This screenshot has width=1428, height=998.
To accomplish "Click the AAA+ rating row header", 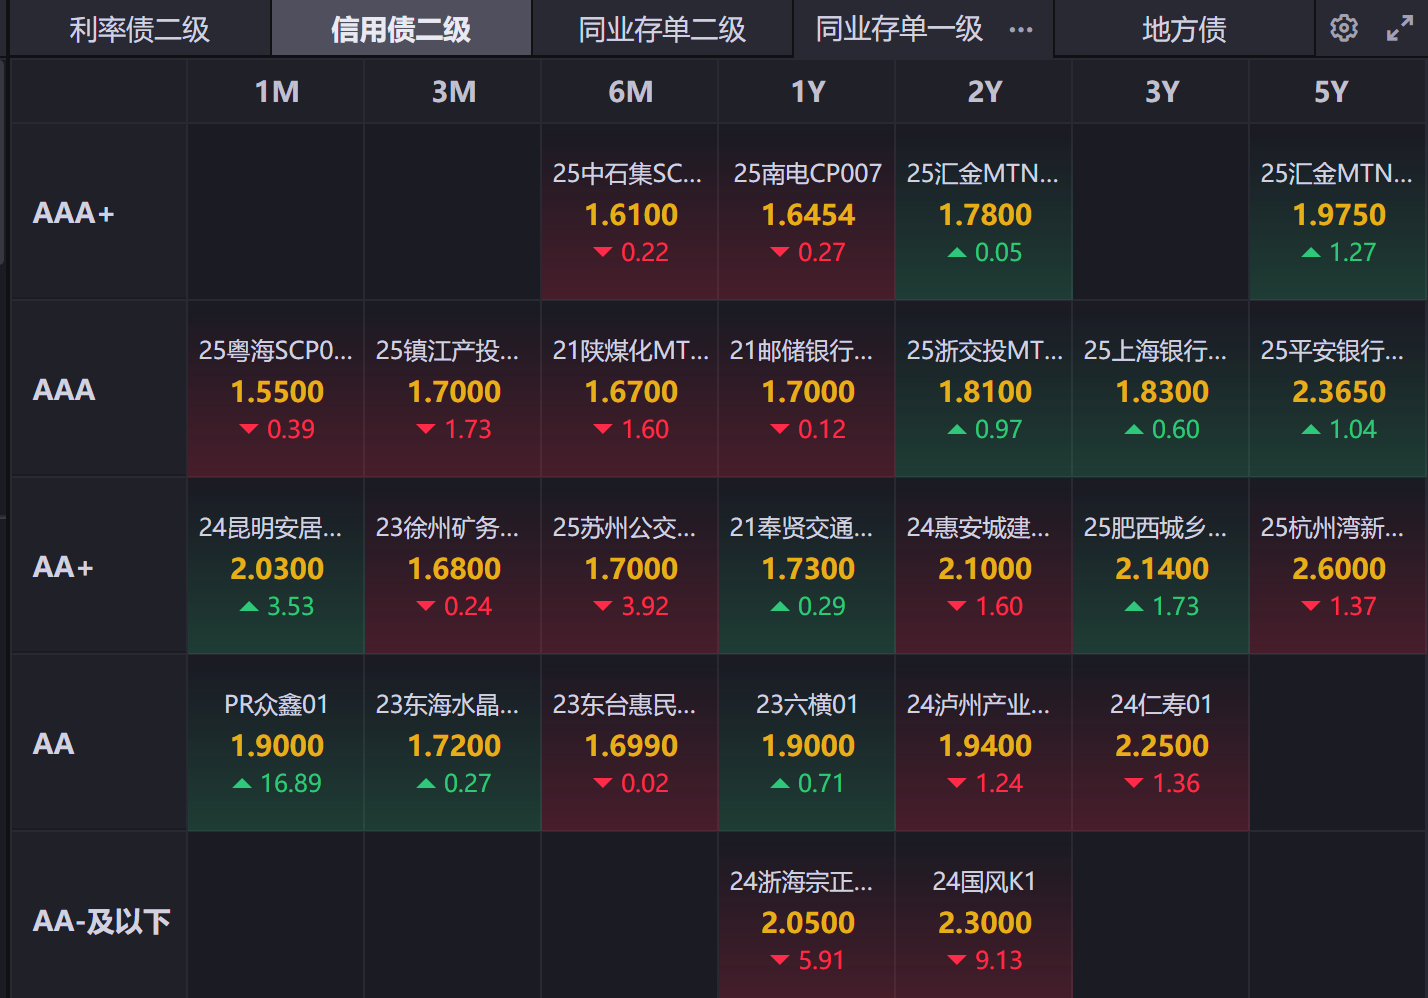I will point(74,213).
